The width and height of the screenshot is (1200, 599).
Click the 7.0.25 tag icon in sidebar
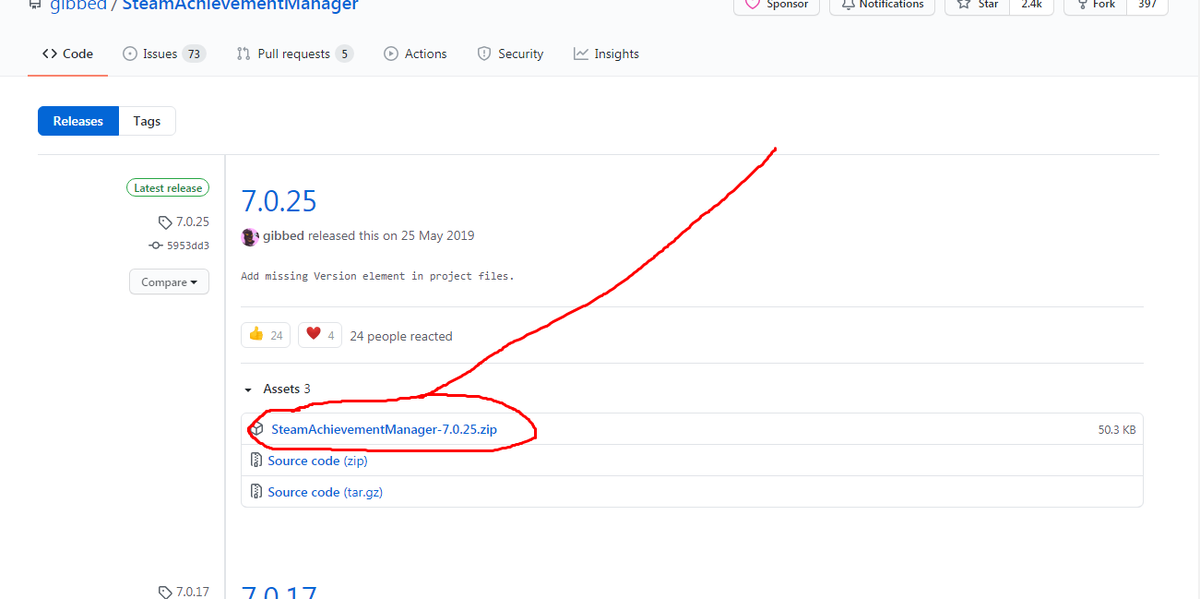[165, 222]
